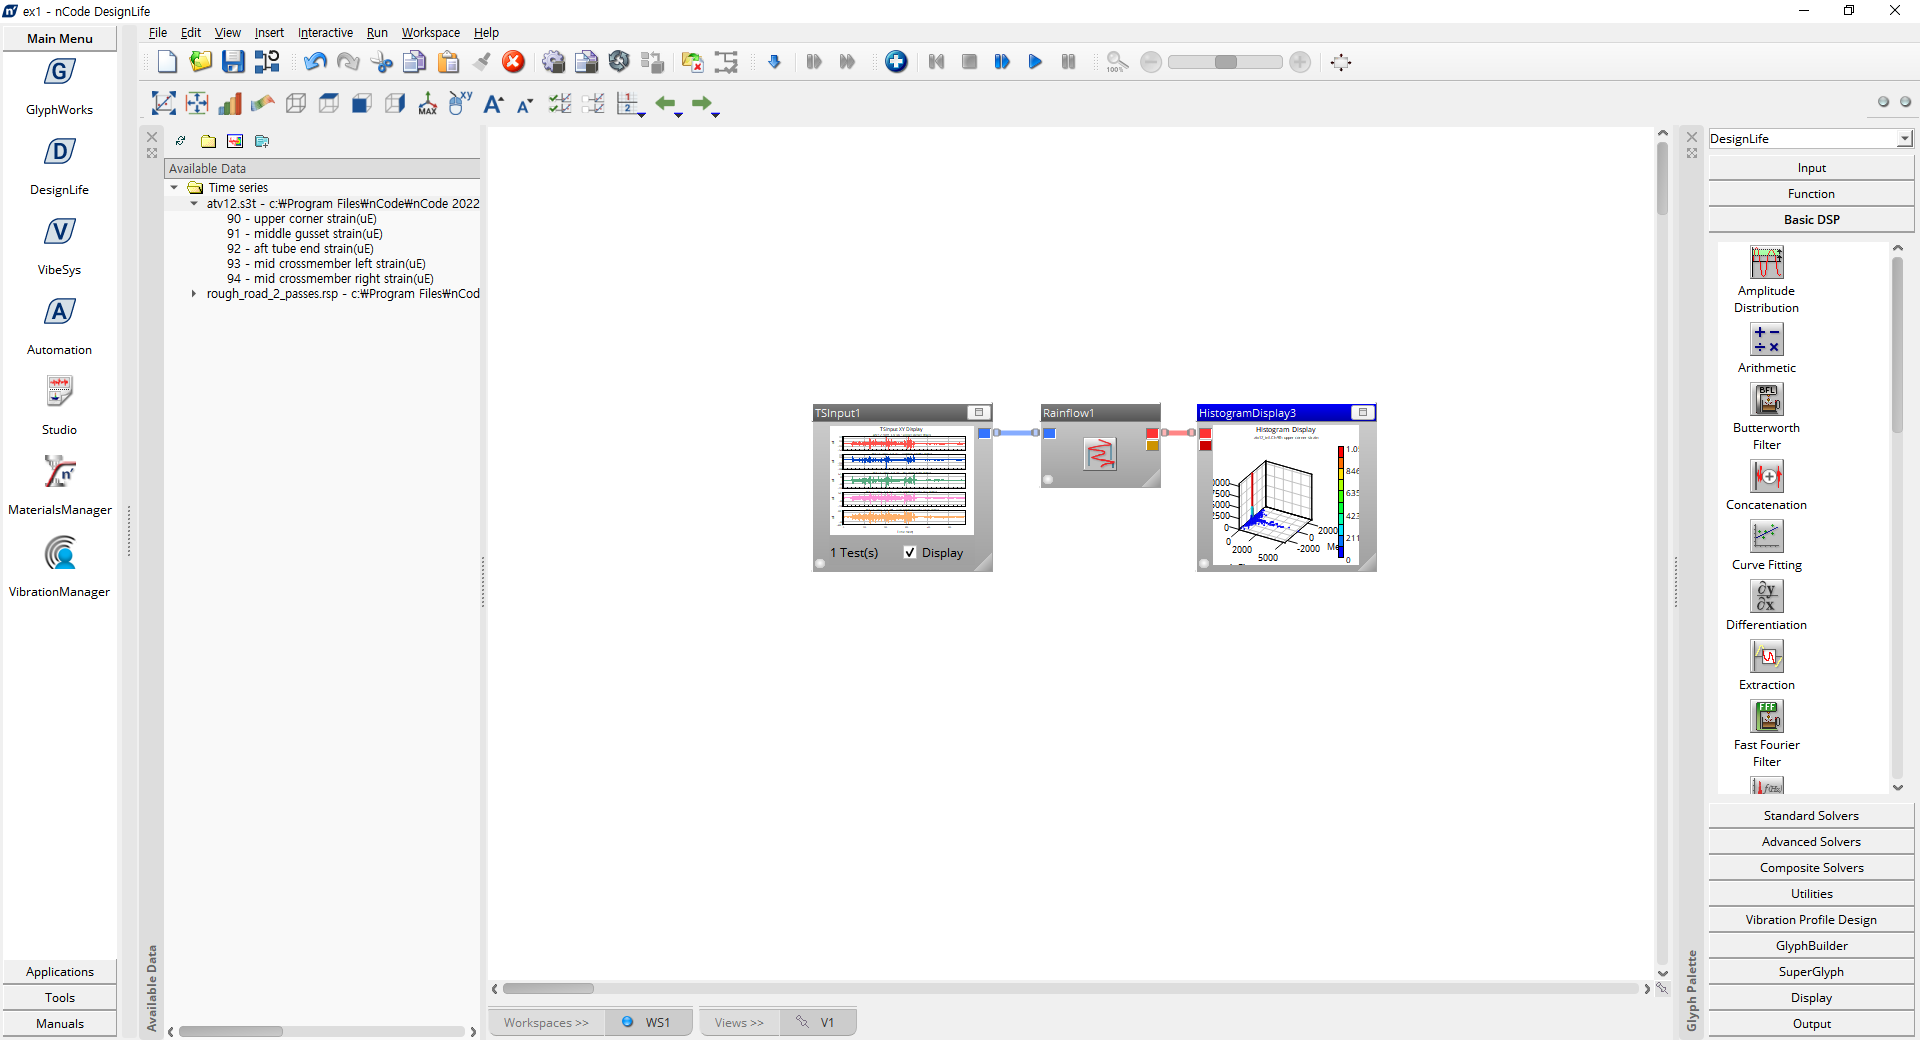Open the Workspace menu

[431, 32]
